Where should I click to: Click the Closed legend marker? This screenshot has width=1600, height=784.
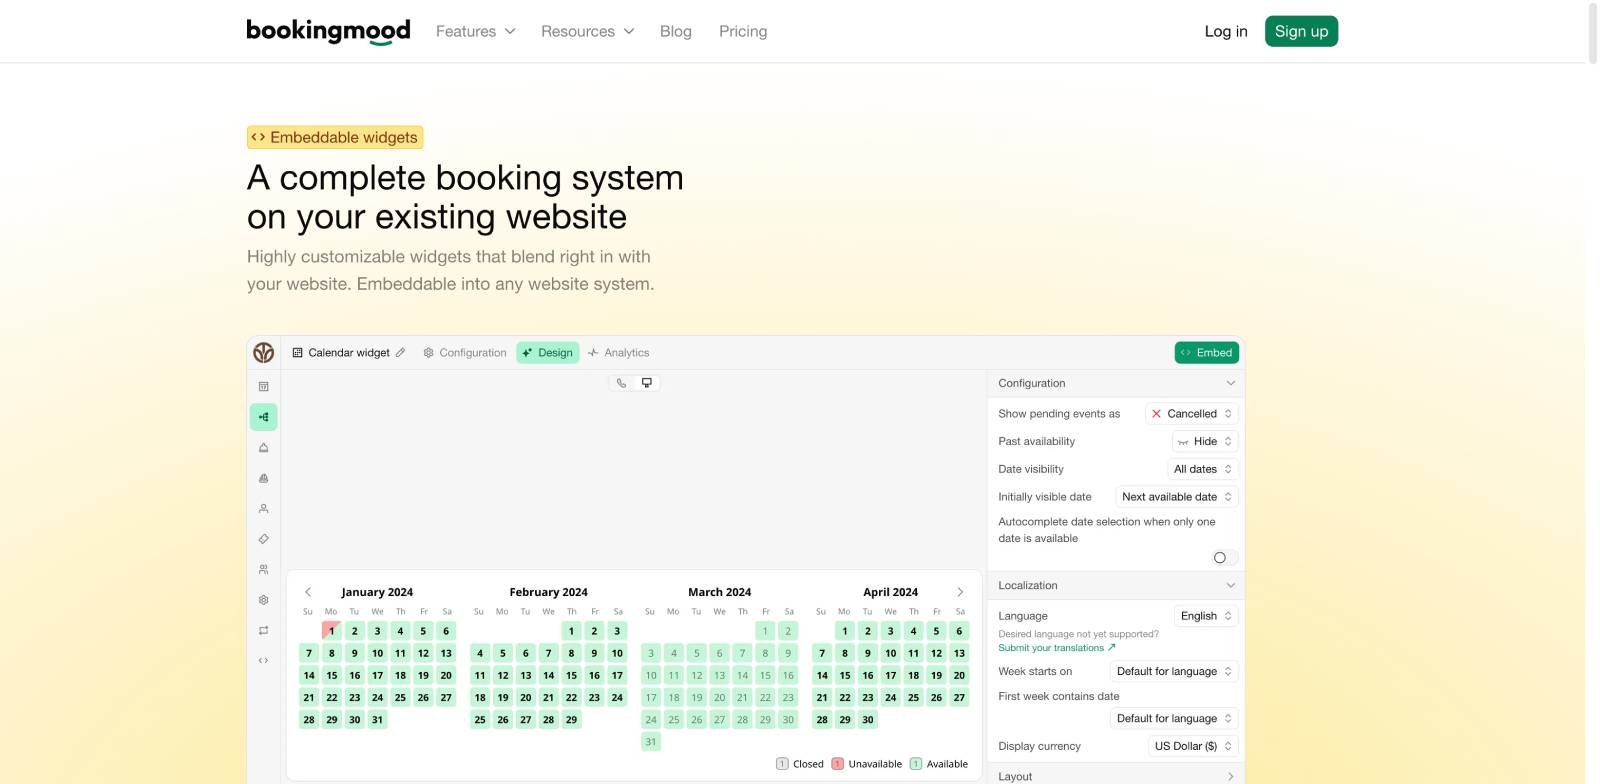click(x=782, y=764)
